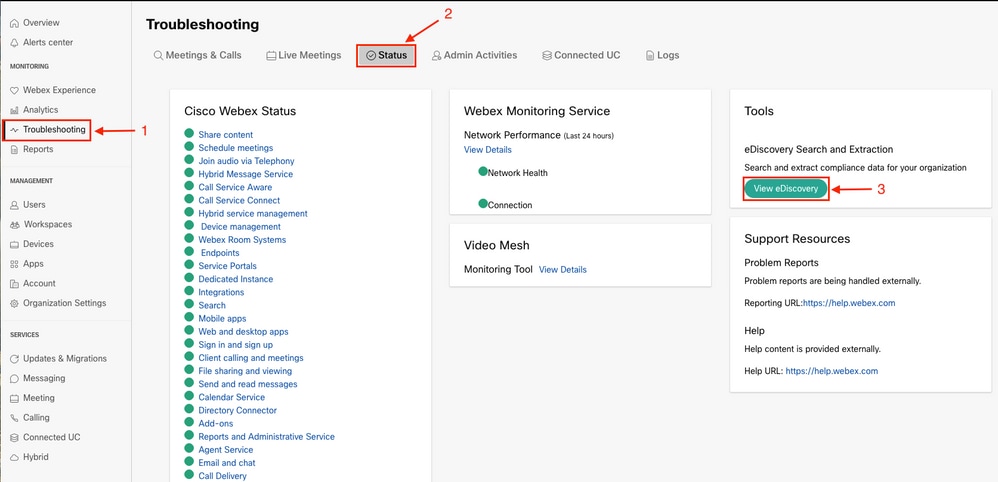Image resolution: width=998 pixels, height=482 pixels.
Task: Open the Dedicated Instance link
Action: (x=235, y=280)
